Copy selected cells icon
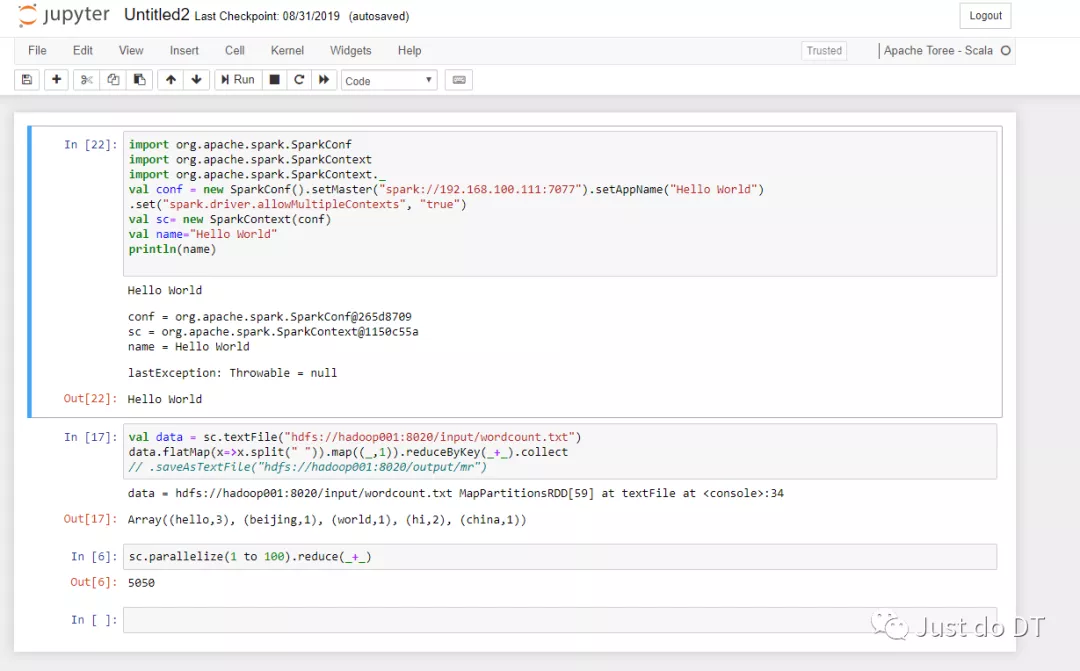Viewport: 1080px width, 671px height. 113,80
